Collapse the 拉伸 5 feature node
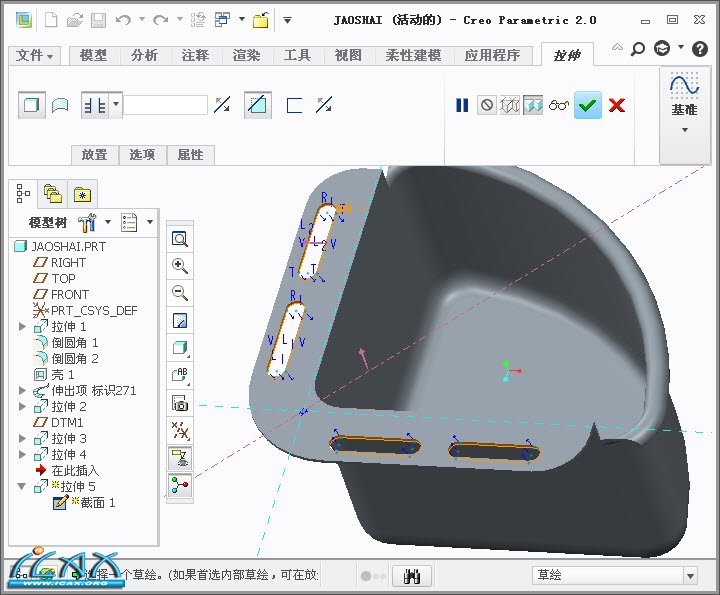Viewport: 720px width, 595px height. coord(22,486)
